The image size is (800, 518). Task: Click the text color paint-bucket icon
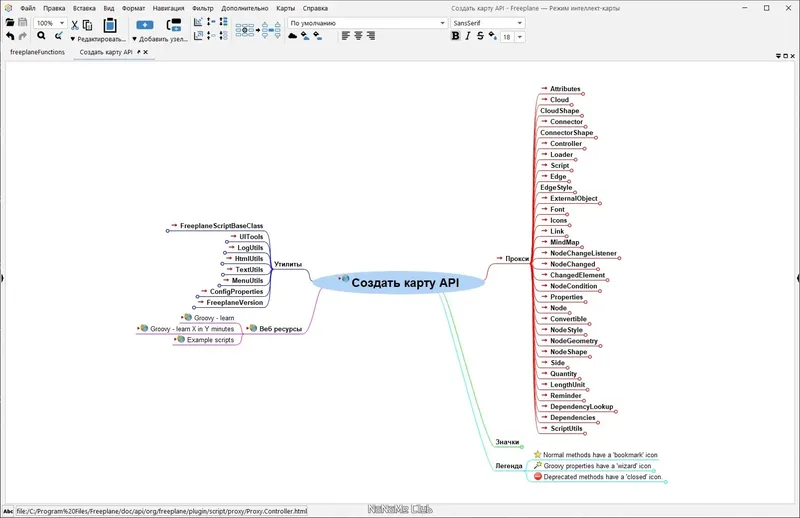(x=492, y=36)
